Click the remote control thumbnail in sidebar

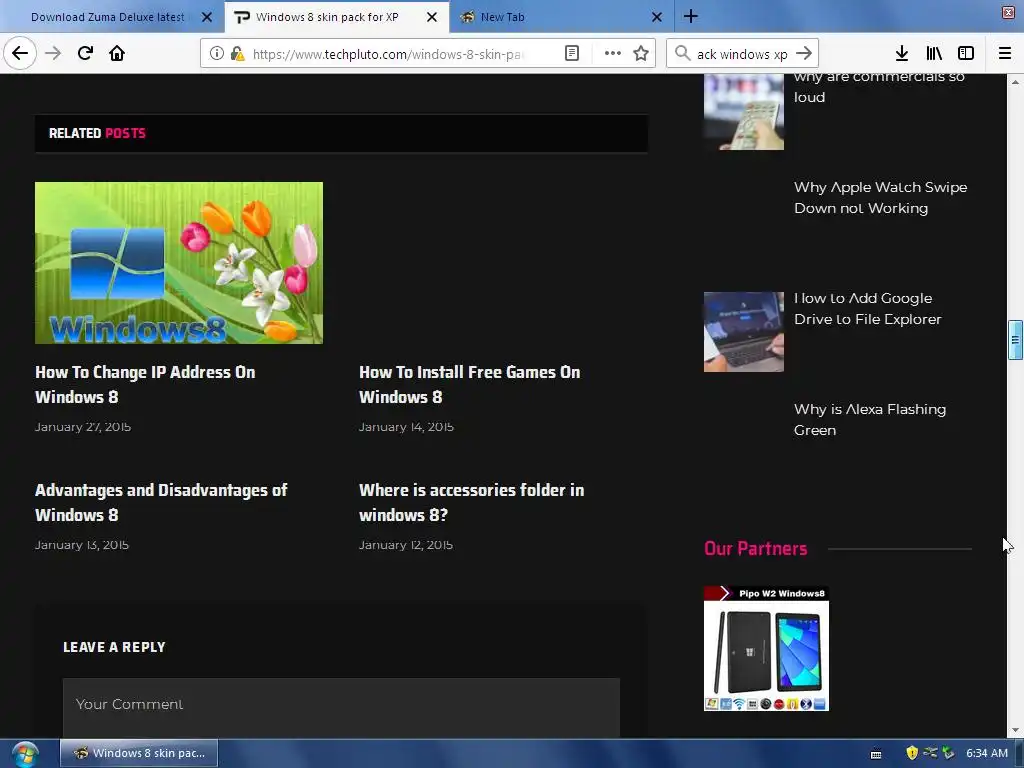744,112
